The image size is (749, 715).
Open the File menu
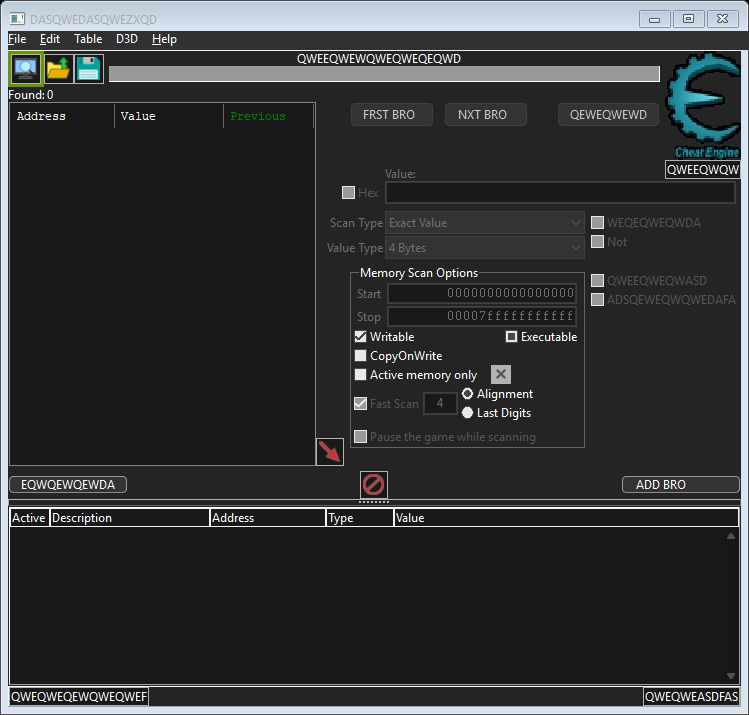[17, 39]
